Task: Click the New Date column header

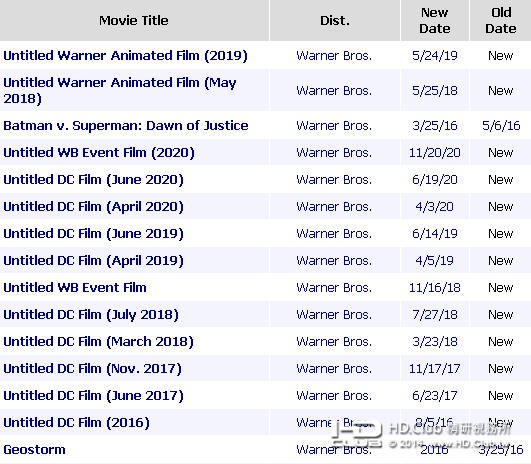Action: point(435,20)
